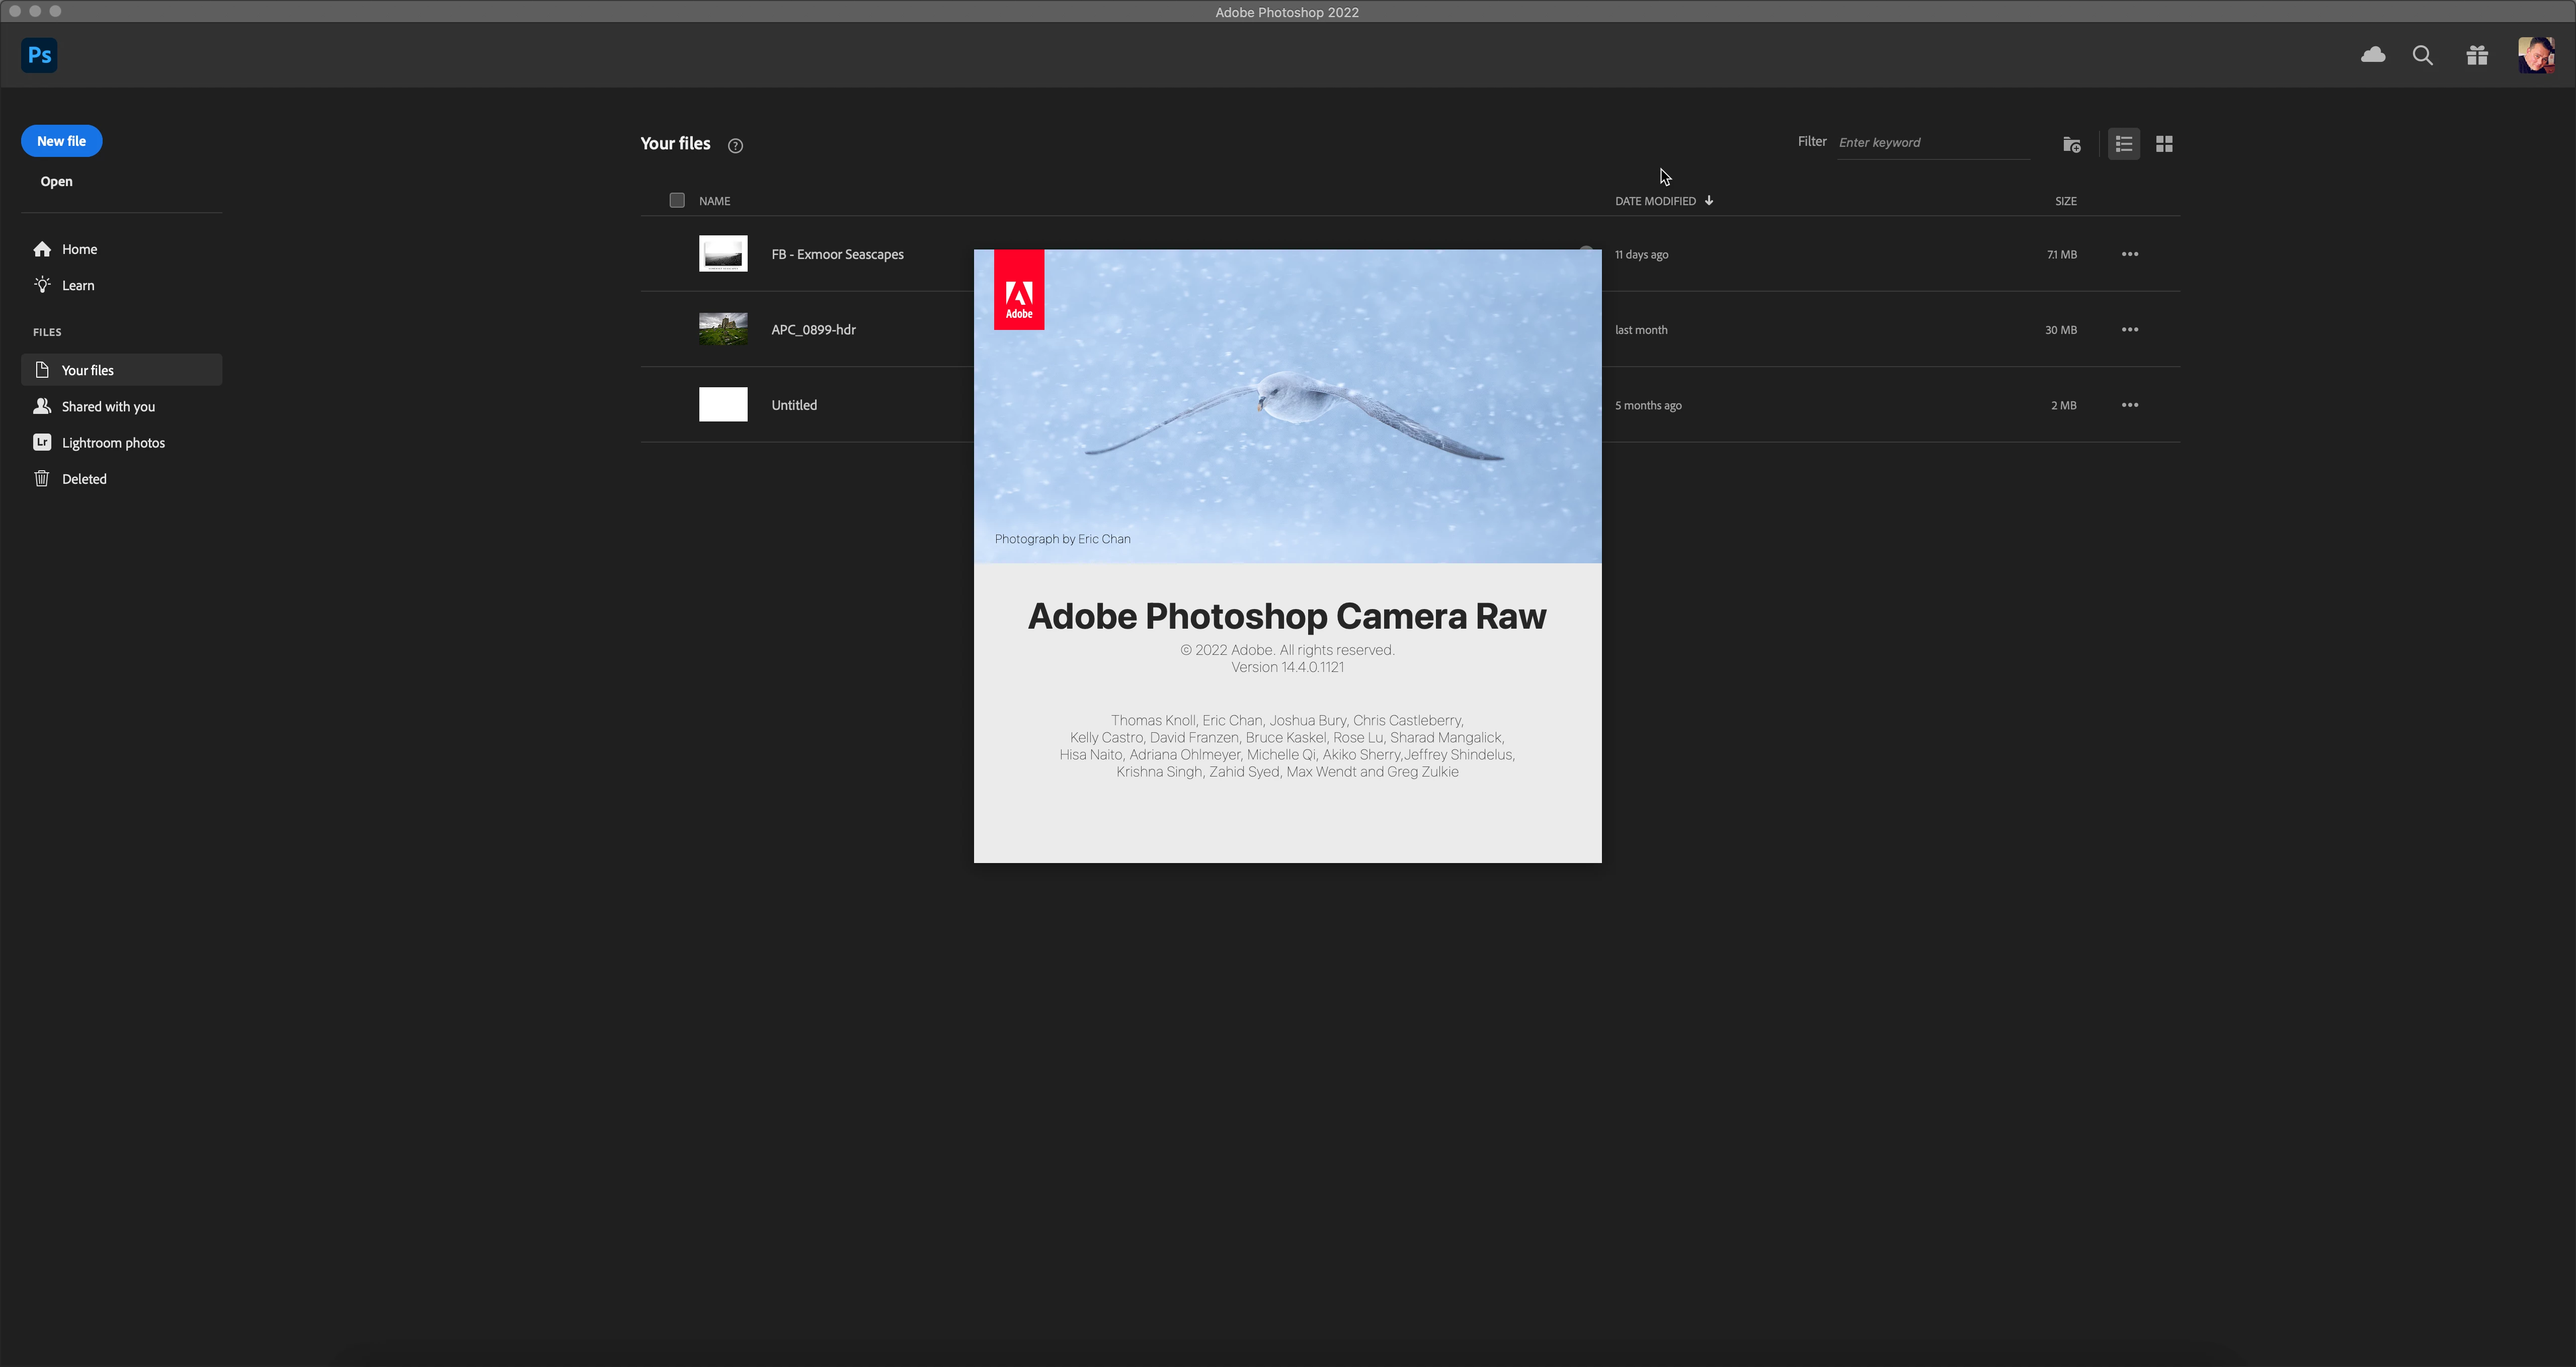Switch to grid view layout
This screenshot has width=2576, height=1367.
point(2164,144)
